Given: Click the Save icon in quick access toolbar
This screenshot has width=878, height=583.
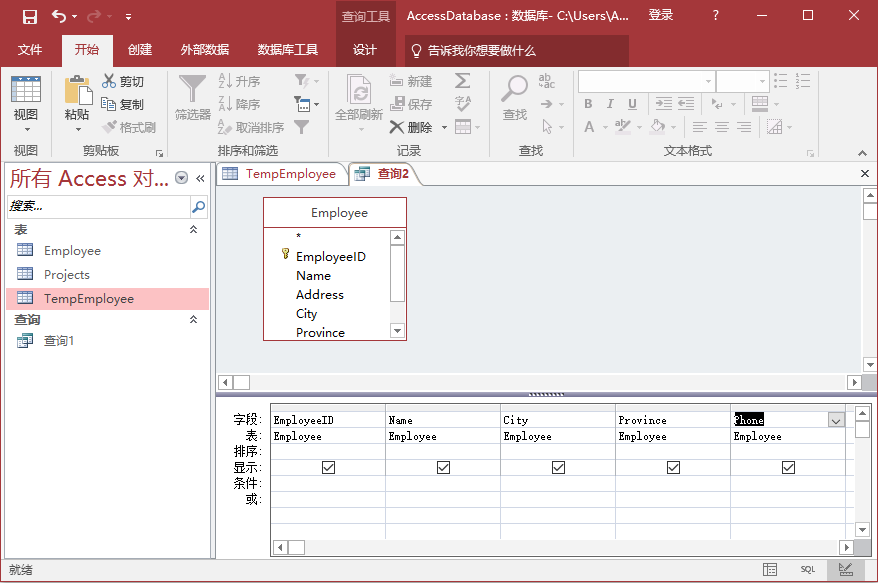Looking at the screenshot, I should click(x=30, y=16).
